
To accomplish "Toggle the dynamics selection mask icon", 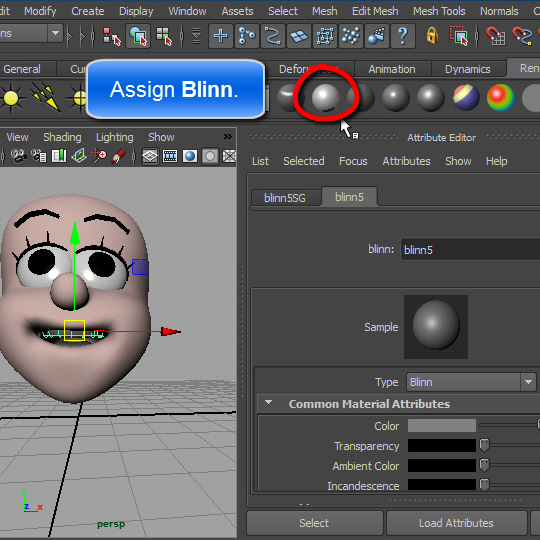I will pyautogui.click(x=351, y=36).
